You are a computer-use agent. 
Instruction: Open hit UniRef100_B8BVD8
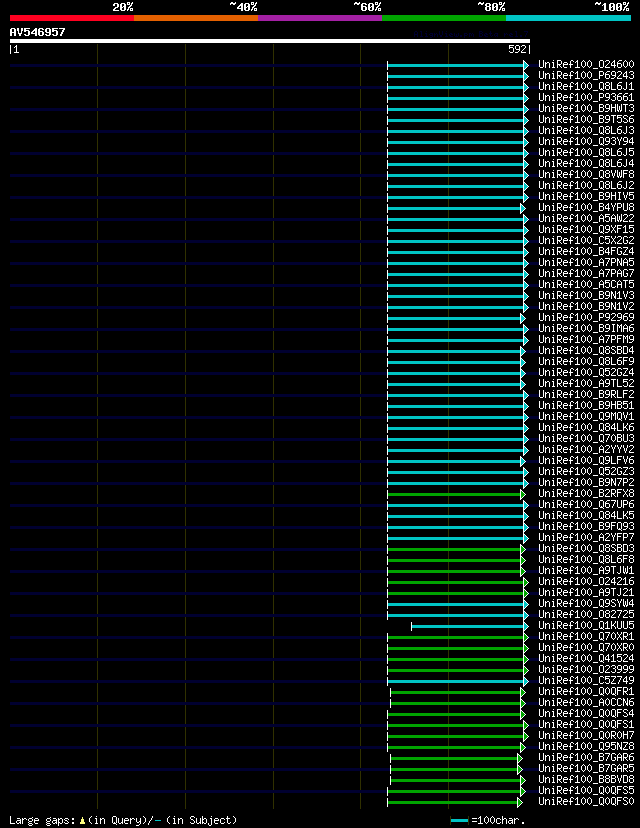coord(586,779)
